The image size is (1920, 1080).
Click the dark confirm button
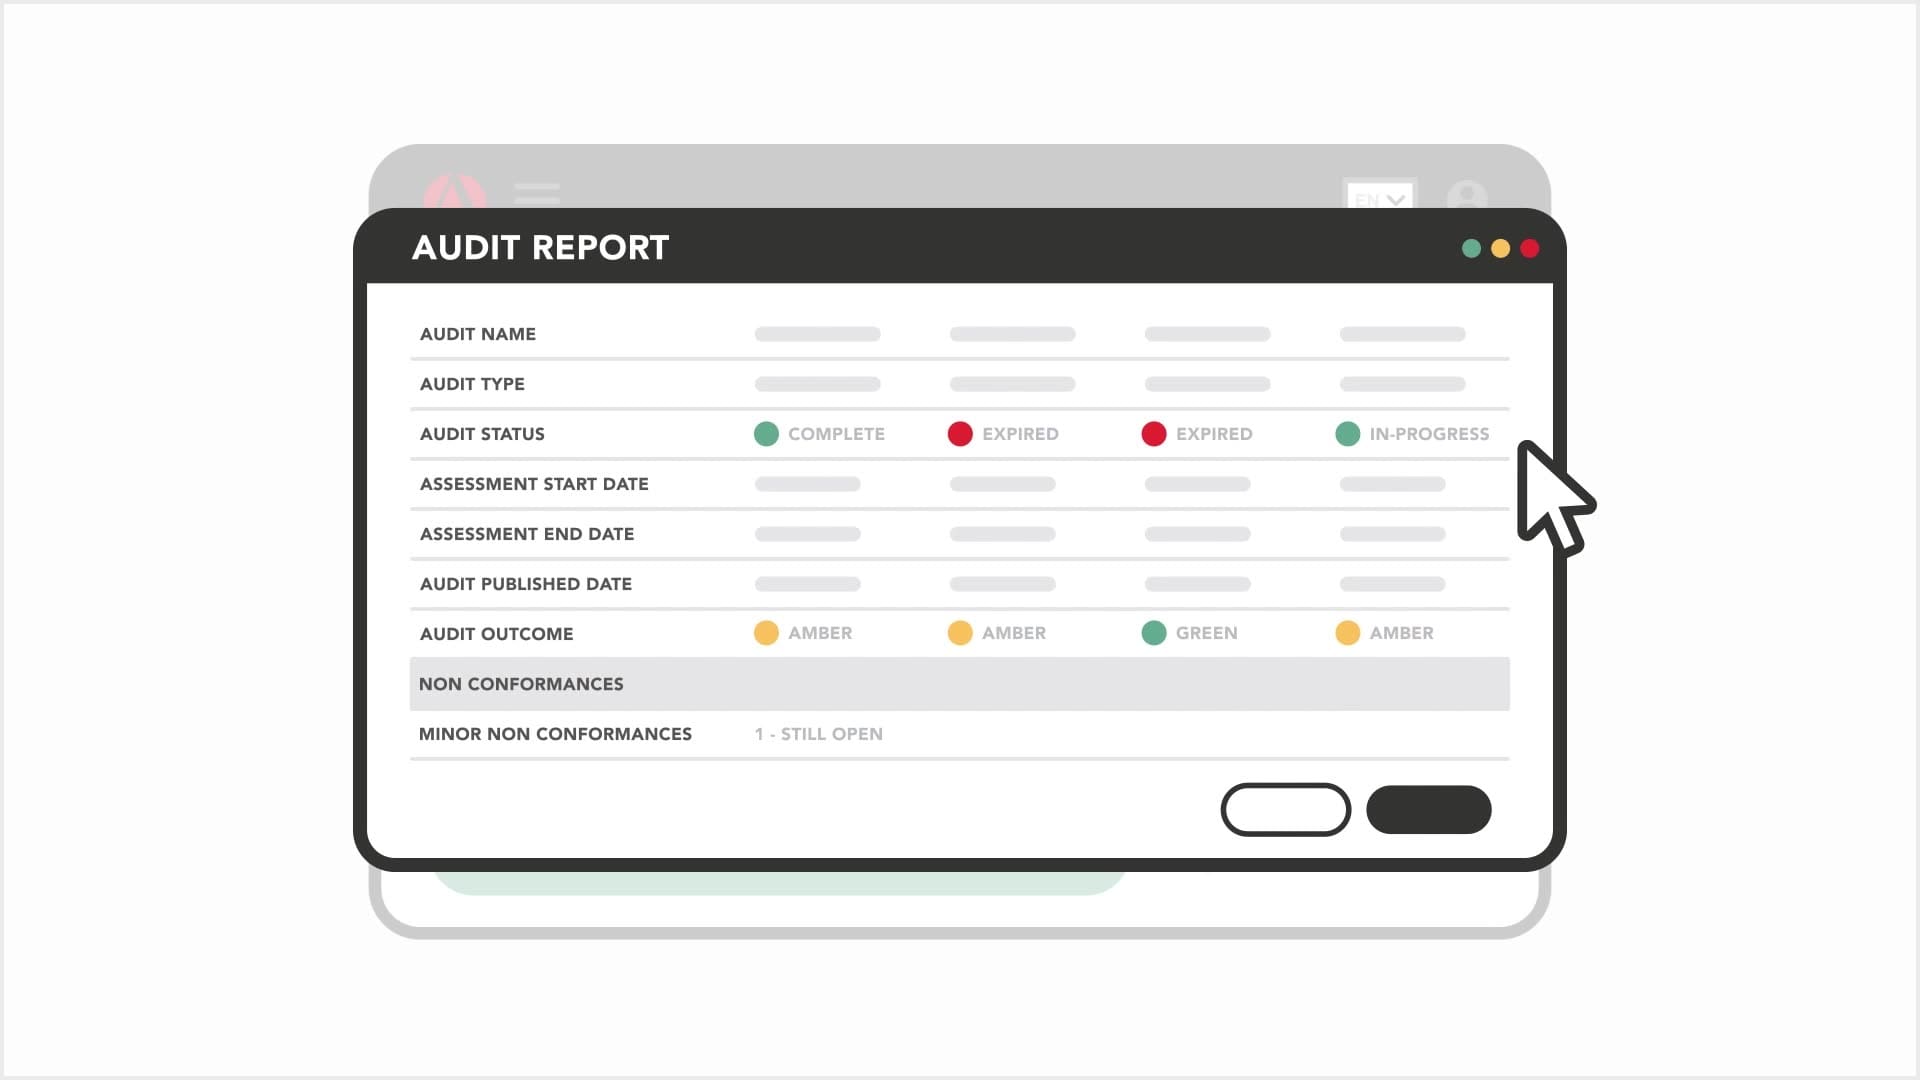pyautogui.click(x=1428, y=809)
